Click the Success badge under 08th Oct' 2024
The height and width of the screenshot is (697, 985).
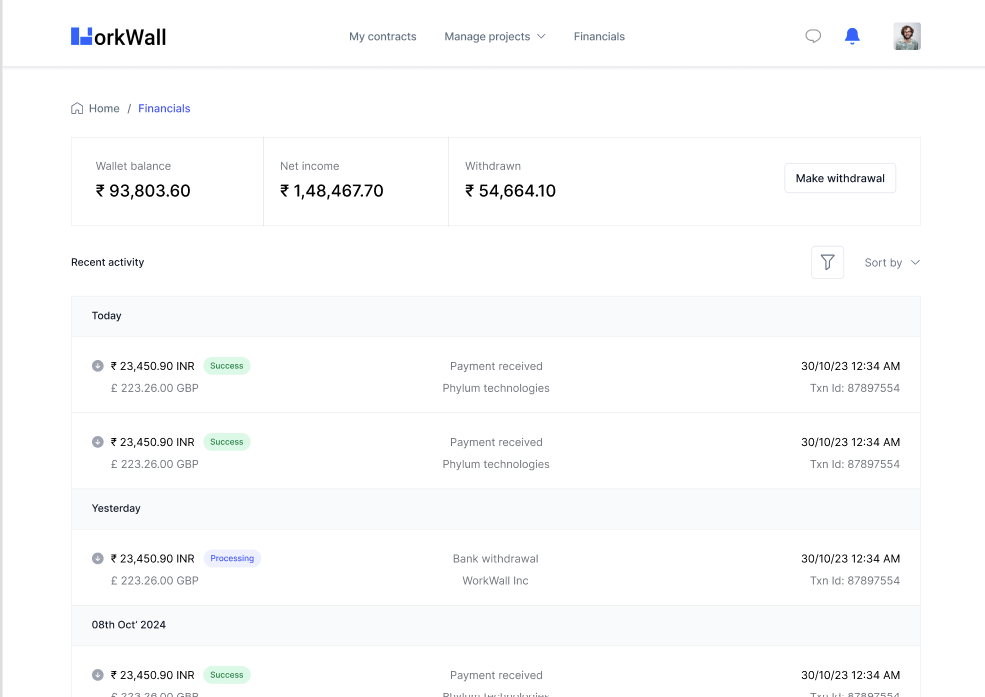pyautogui.click(x=226, y=675)
